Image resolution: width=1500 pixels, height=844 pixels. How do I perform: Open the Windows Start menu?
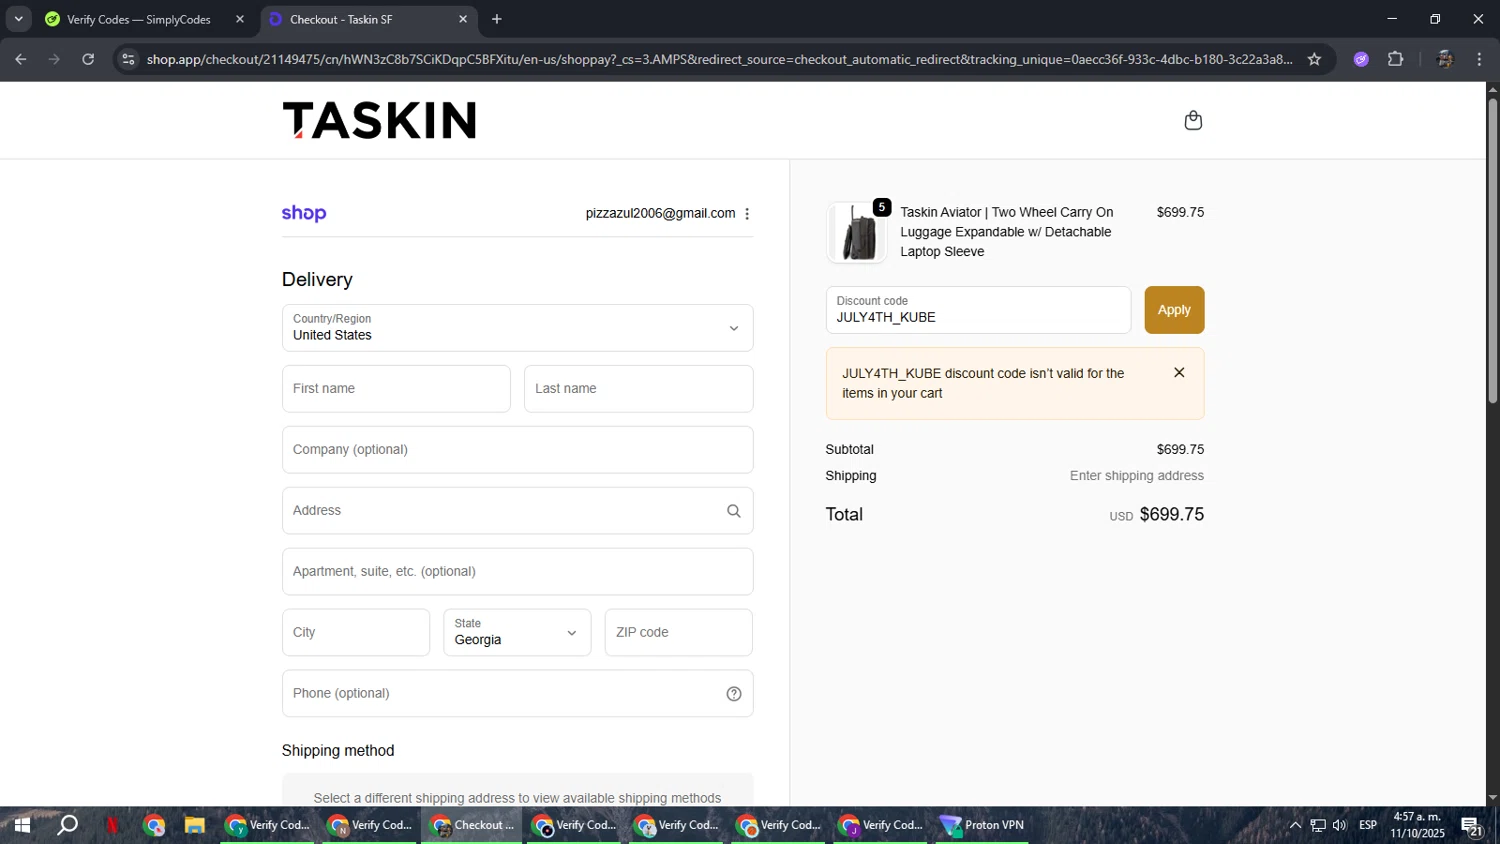coord(21,825)
